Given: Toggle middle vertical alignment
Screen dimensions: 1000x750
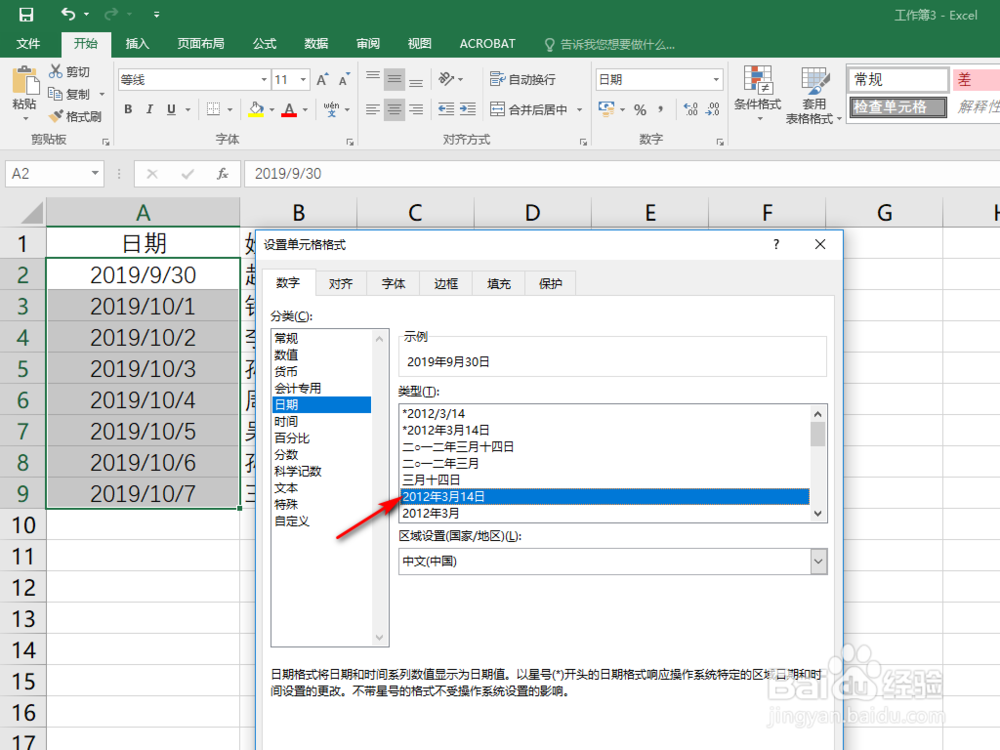Looking at the screenshot, I should 395,79.
